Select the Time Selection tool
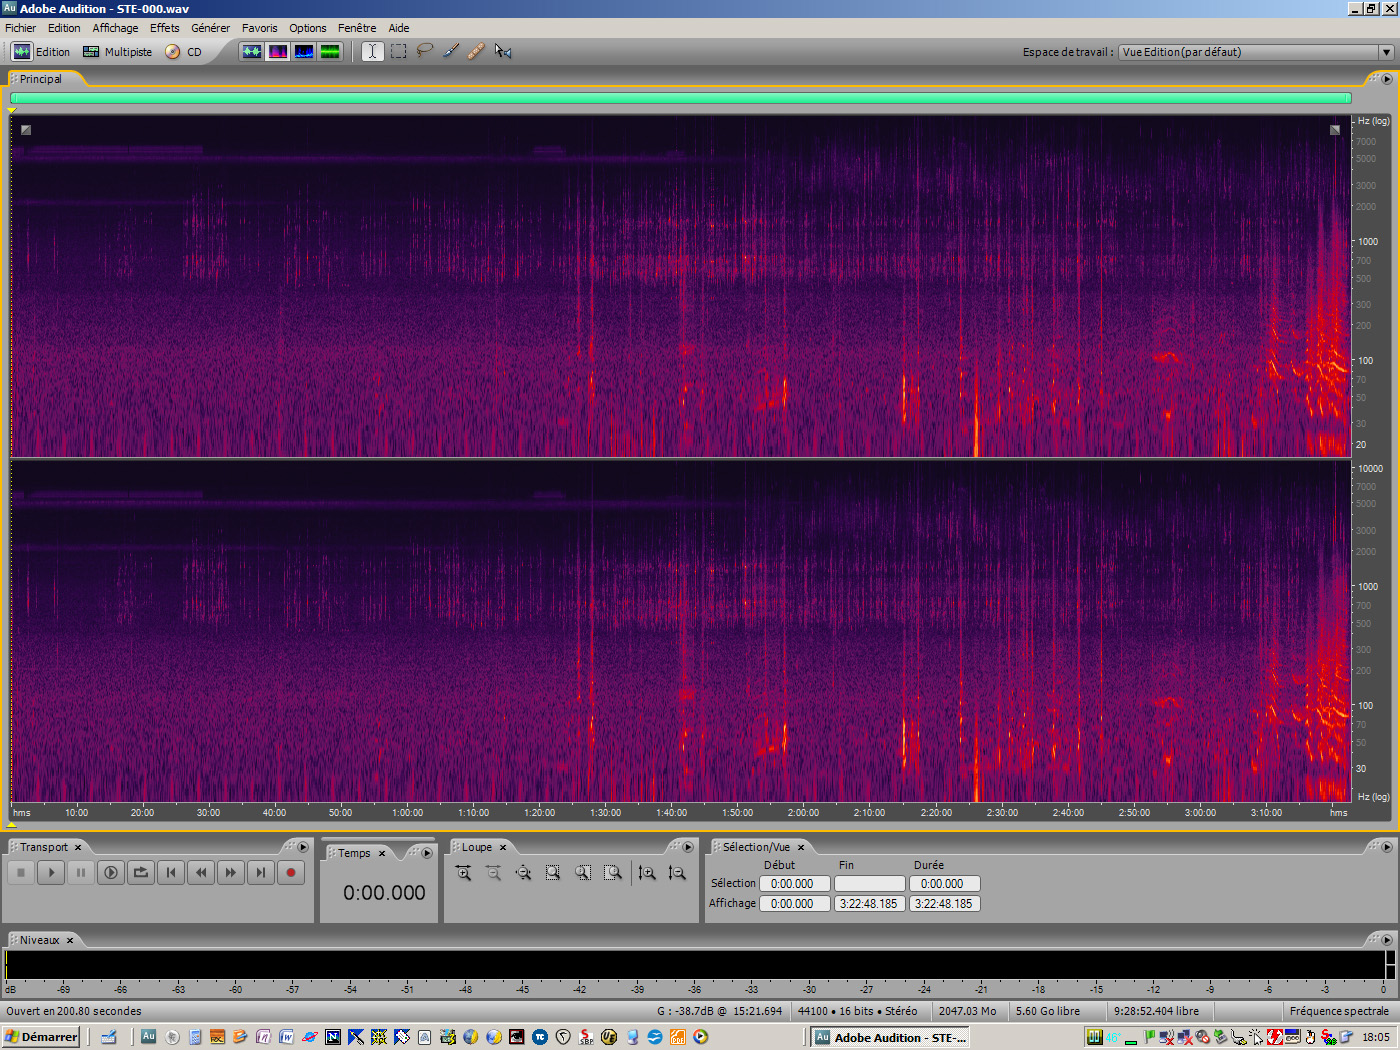This screenshot has width=1400, height=1050. click(372, 51)
